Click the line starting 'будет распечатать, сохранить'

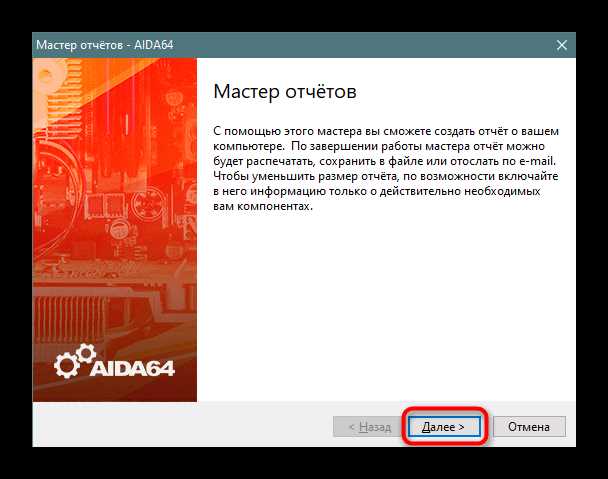point(384,161)
